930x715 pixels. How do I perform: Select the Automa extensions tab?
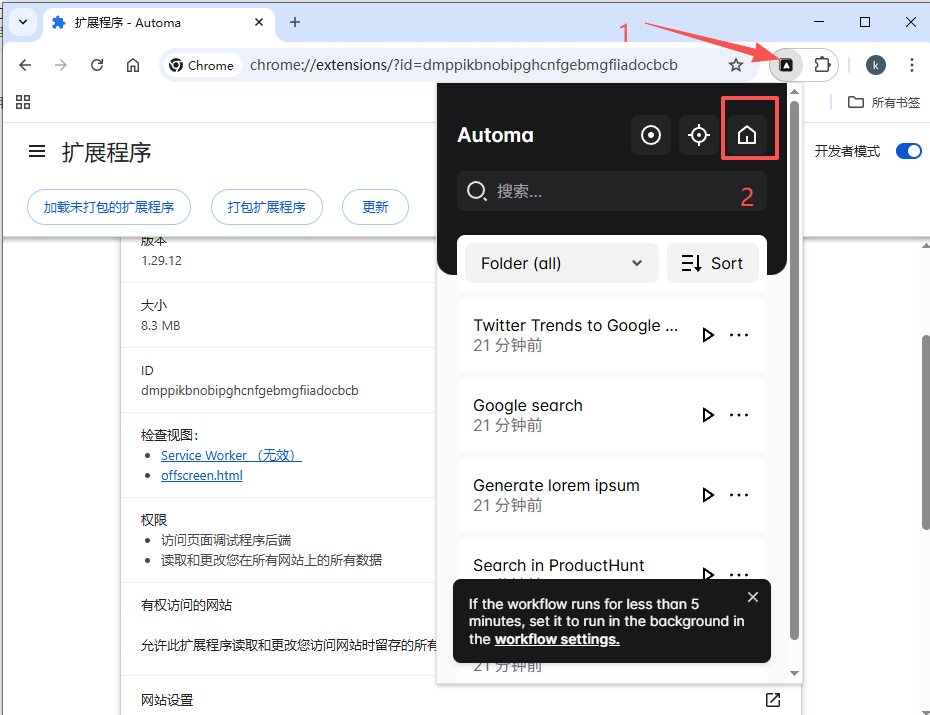[158, 23]
